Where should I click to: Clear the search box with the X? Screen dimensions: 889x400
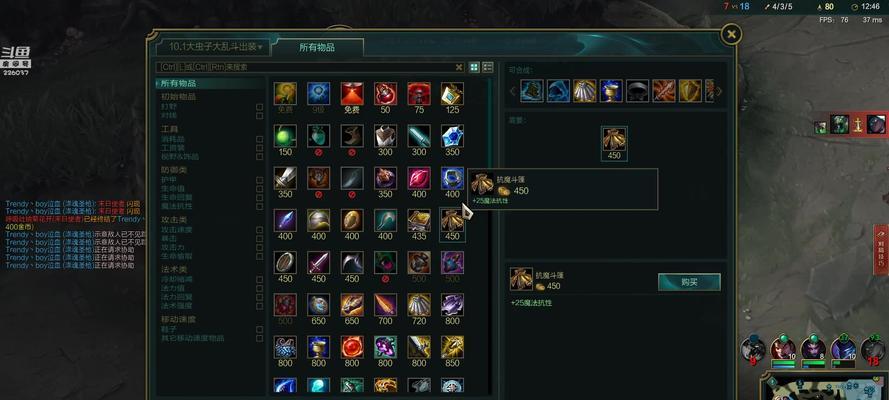point(459,67)
